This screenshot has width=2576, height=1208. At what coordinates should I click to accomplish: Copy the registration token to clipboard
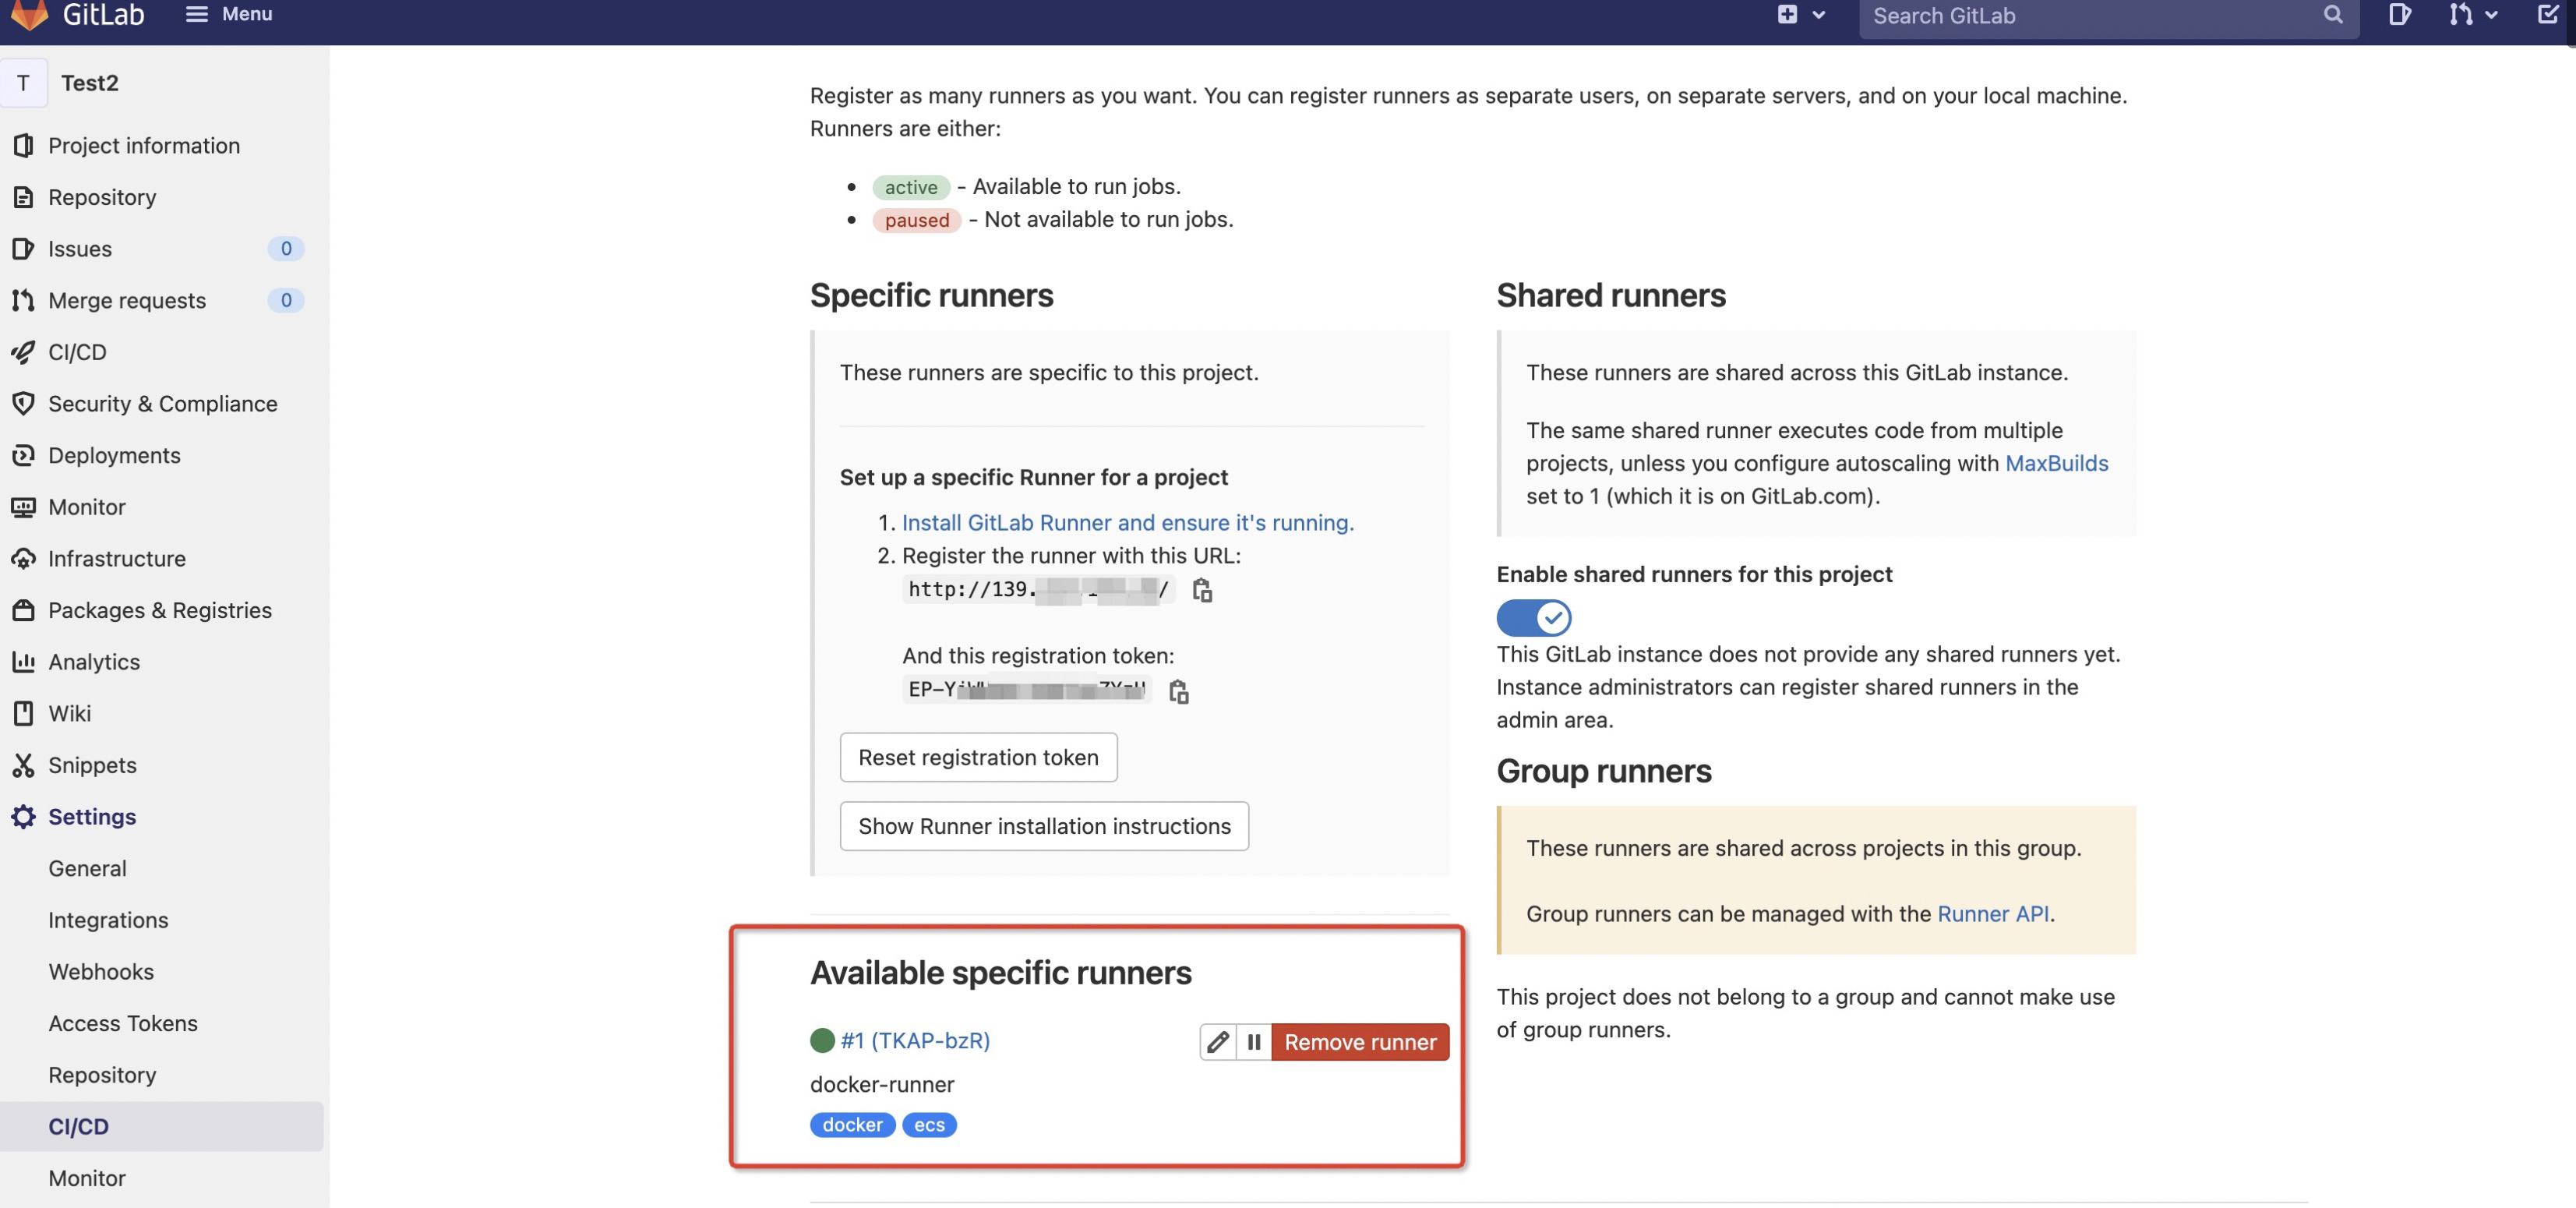[x=1179, y=691]
